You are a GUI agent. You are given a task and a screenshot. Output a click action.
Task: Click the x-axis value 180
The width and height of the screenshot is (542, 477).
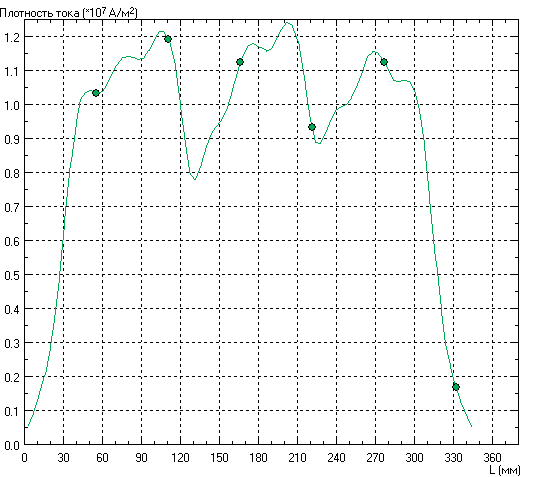[x=258, y=458]
